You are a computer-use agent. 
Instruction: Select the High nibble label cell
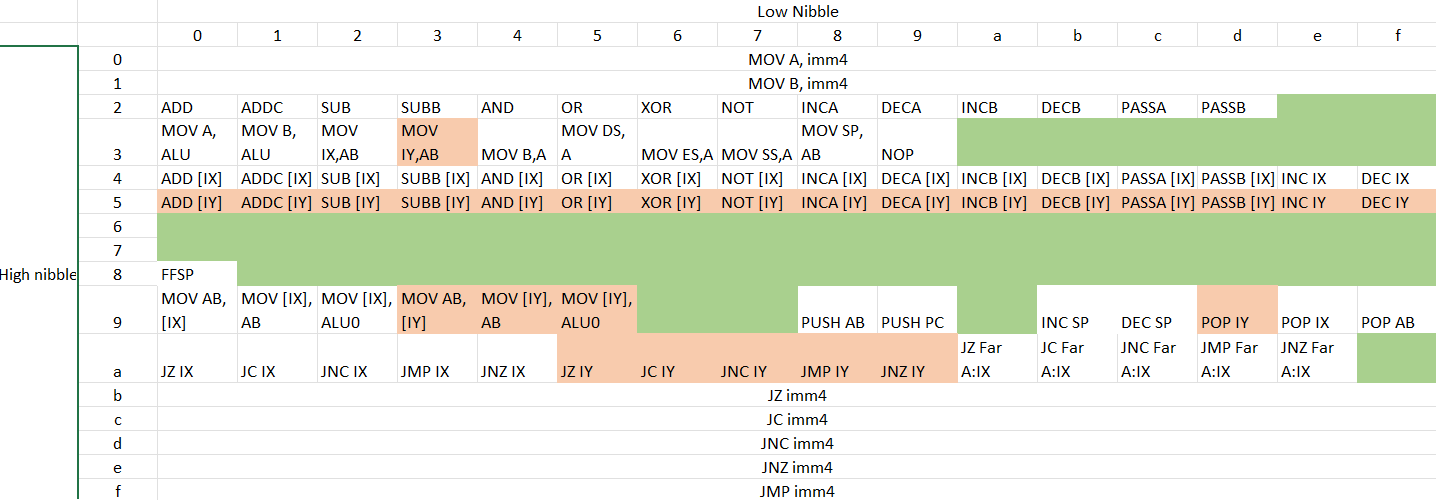pos(39,274)
